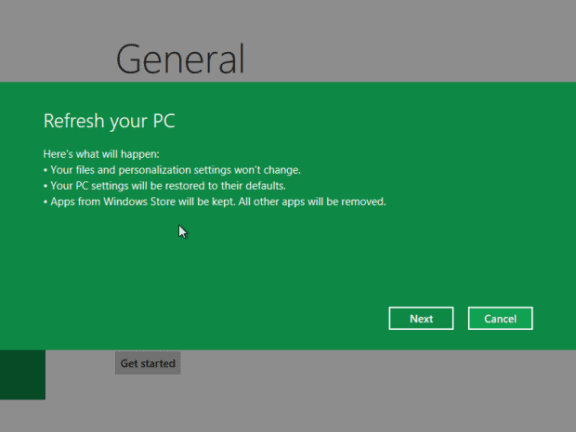Click Next to continue the refresh
The height and width of the screenshot is (432, 576).
pyautogui.click(x=421, y=318)
